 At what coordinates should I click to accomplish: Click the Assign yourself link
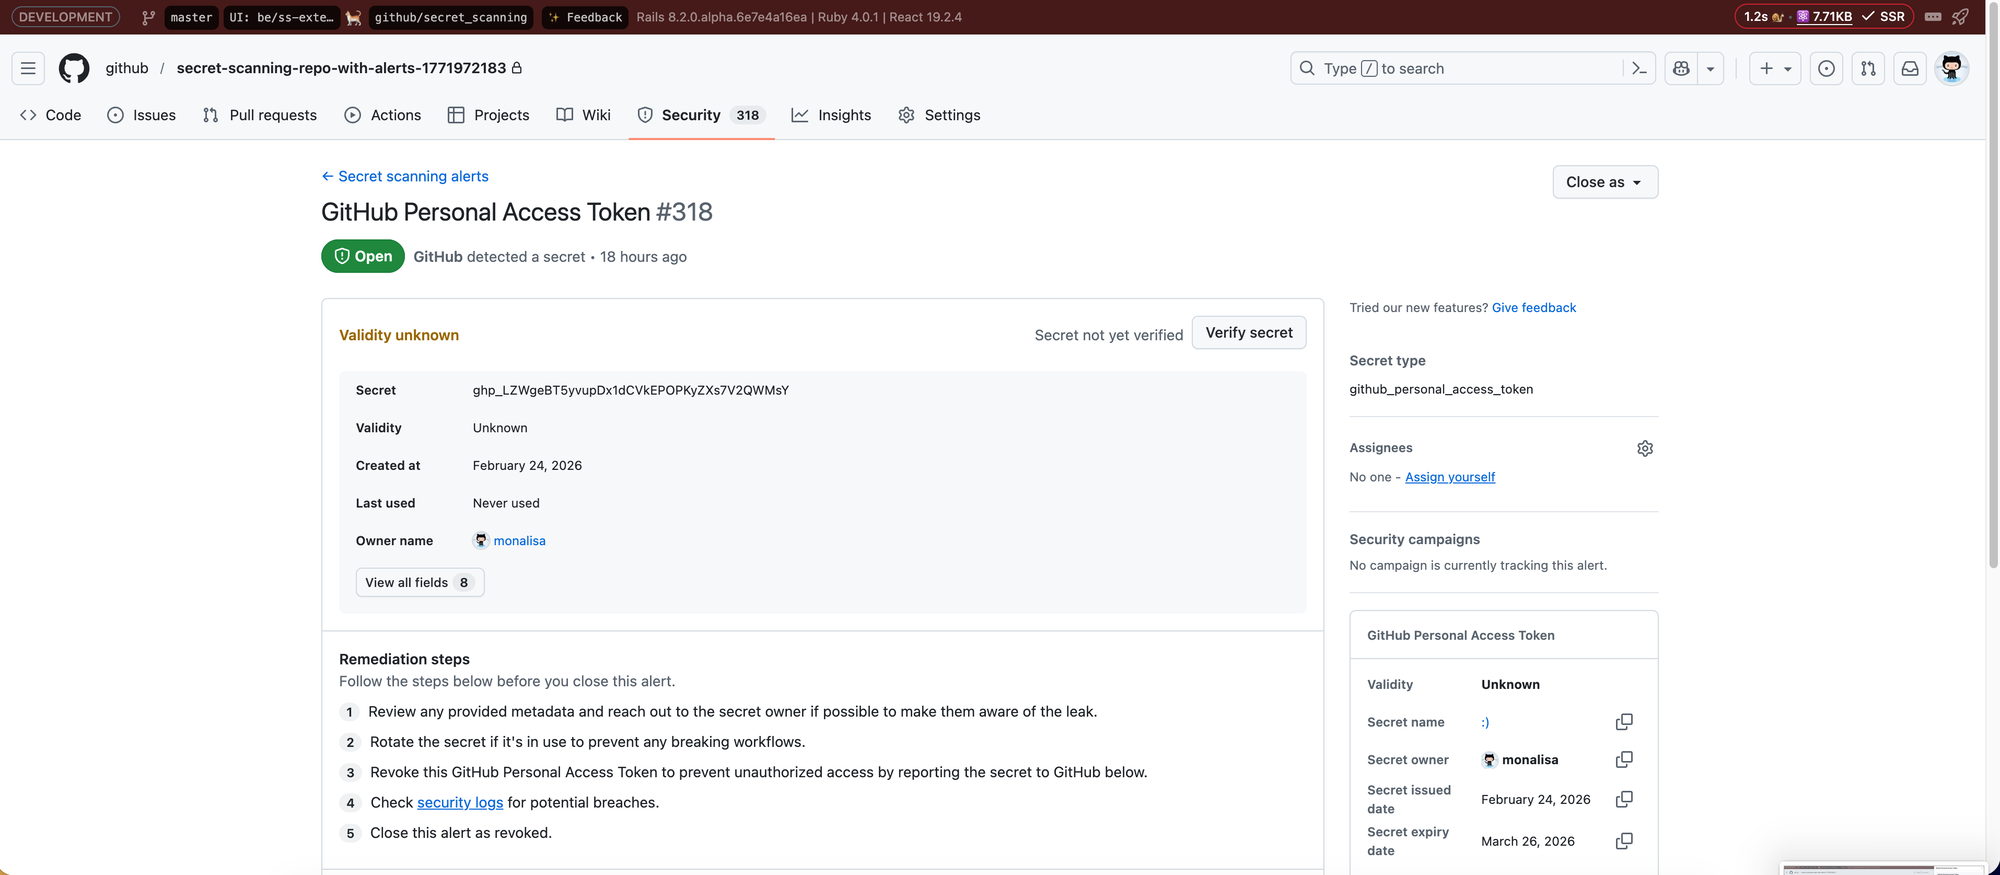pyautogui.click(x=1450, y=477)
